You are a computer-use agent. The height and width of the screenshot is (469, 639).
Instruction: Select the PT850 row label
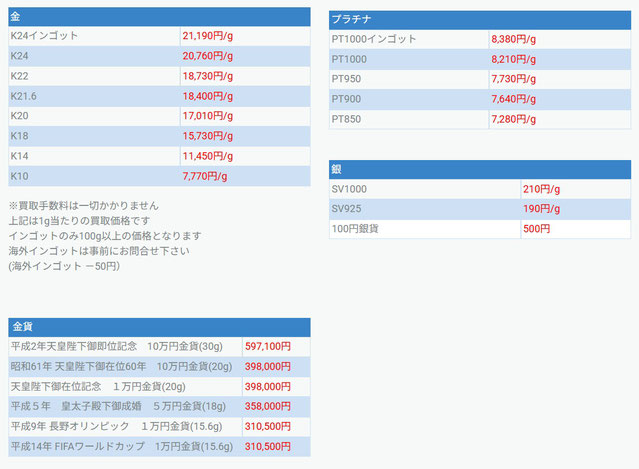[x=346, y=119]
